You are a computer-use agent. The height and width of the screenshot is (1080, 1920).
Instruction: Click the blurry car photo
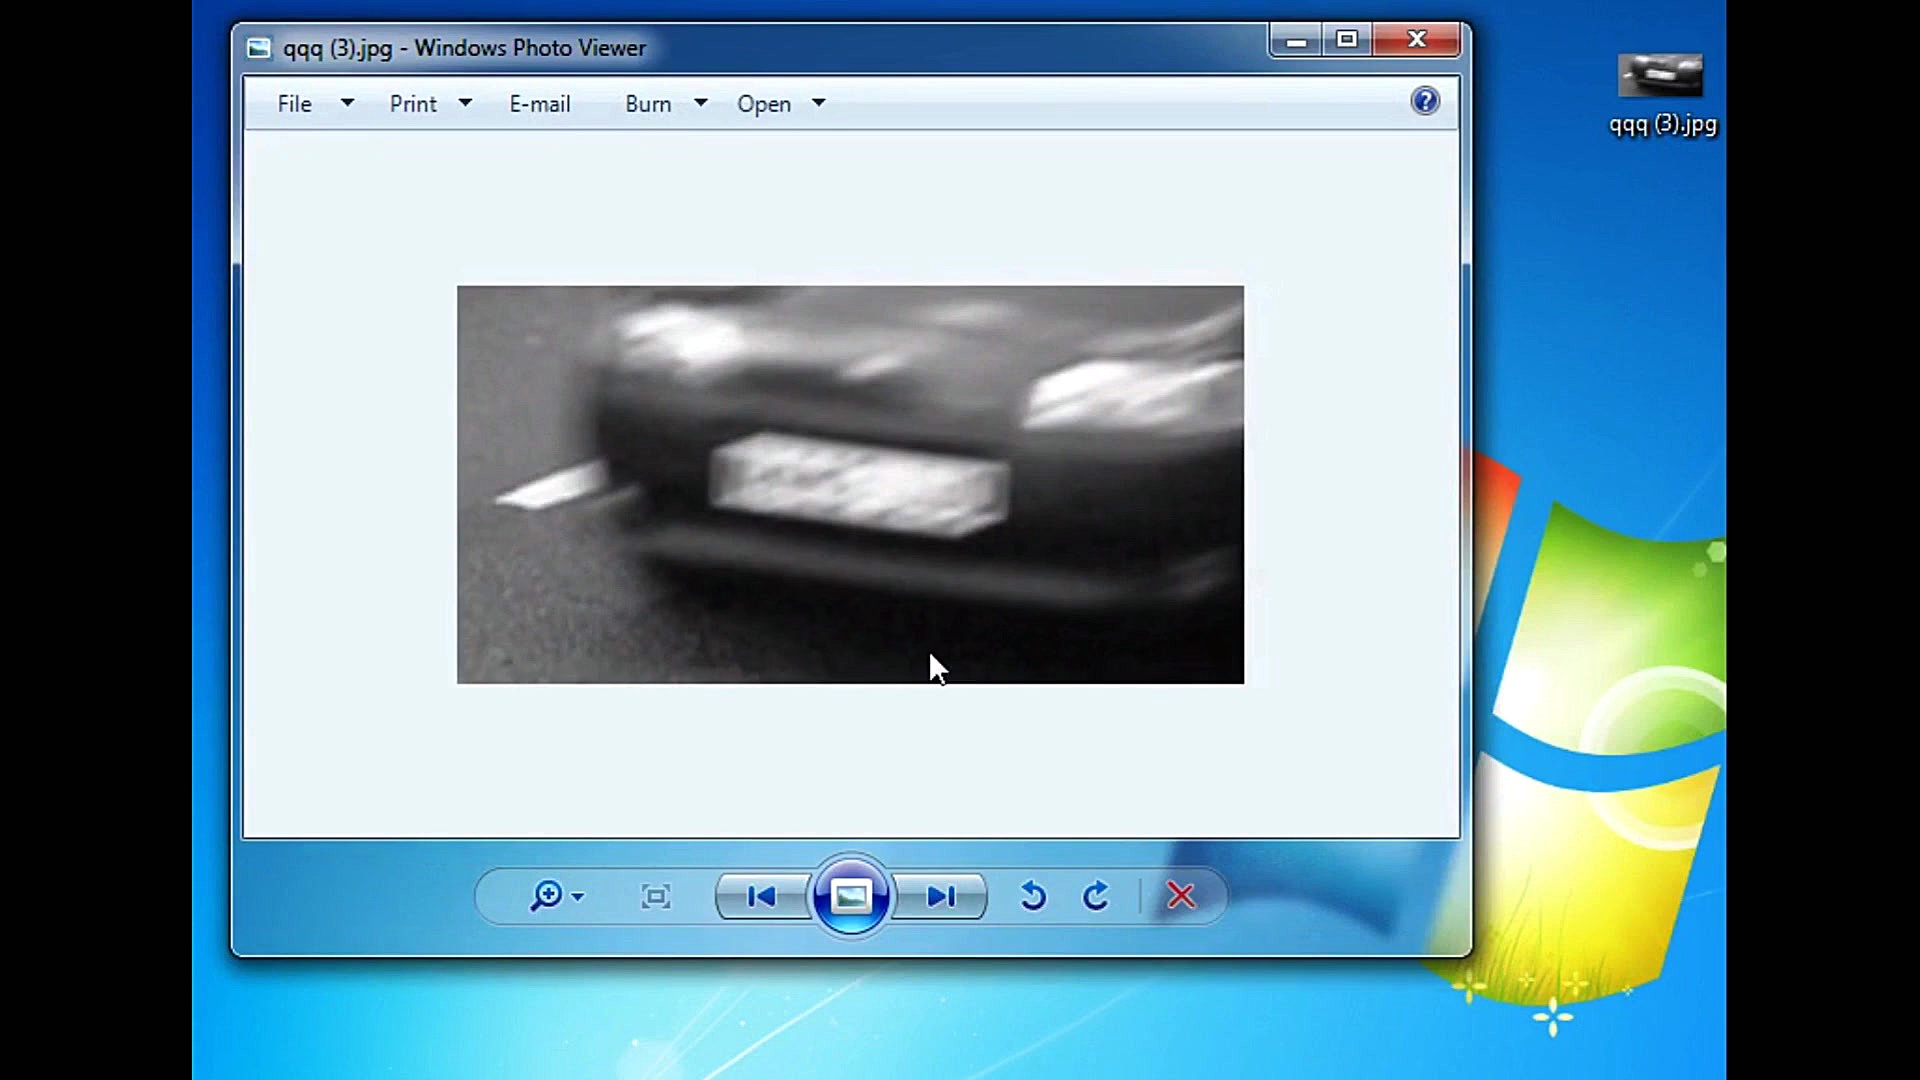click(851, 485)
